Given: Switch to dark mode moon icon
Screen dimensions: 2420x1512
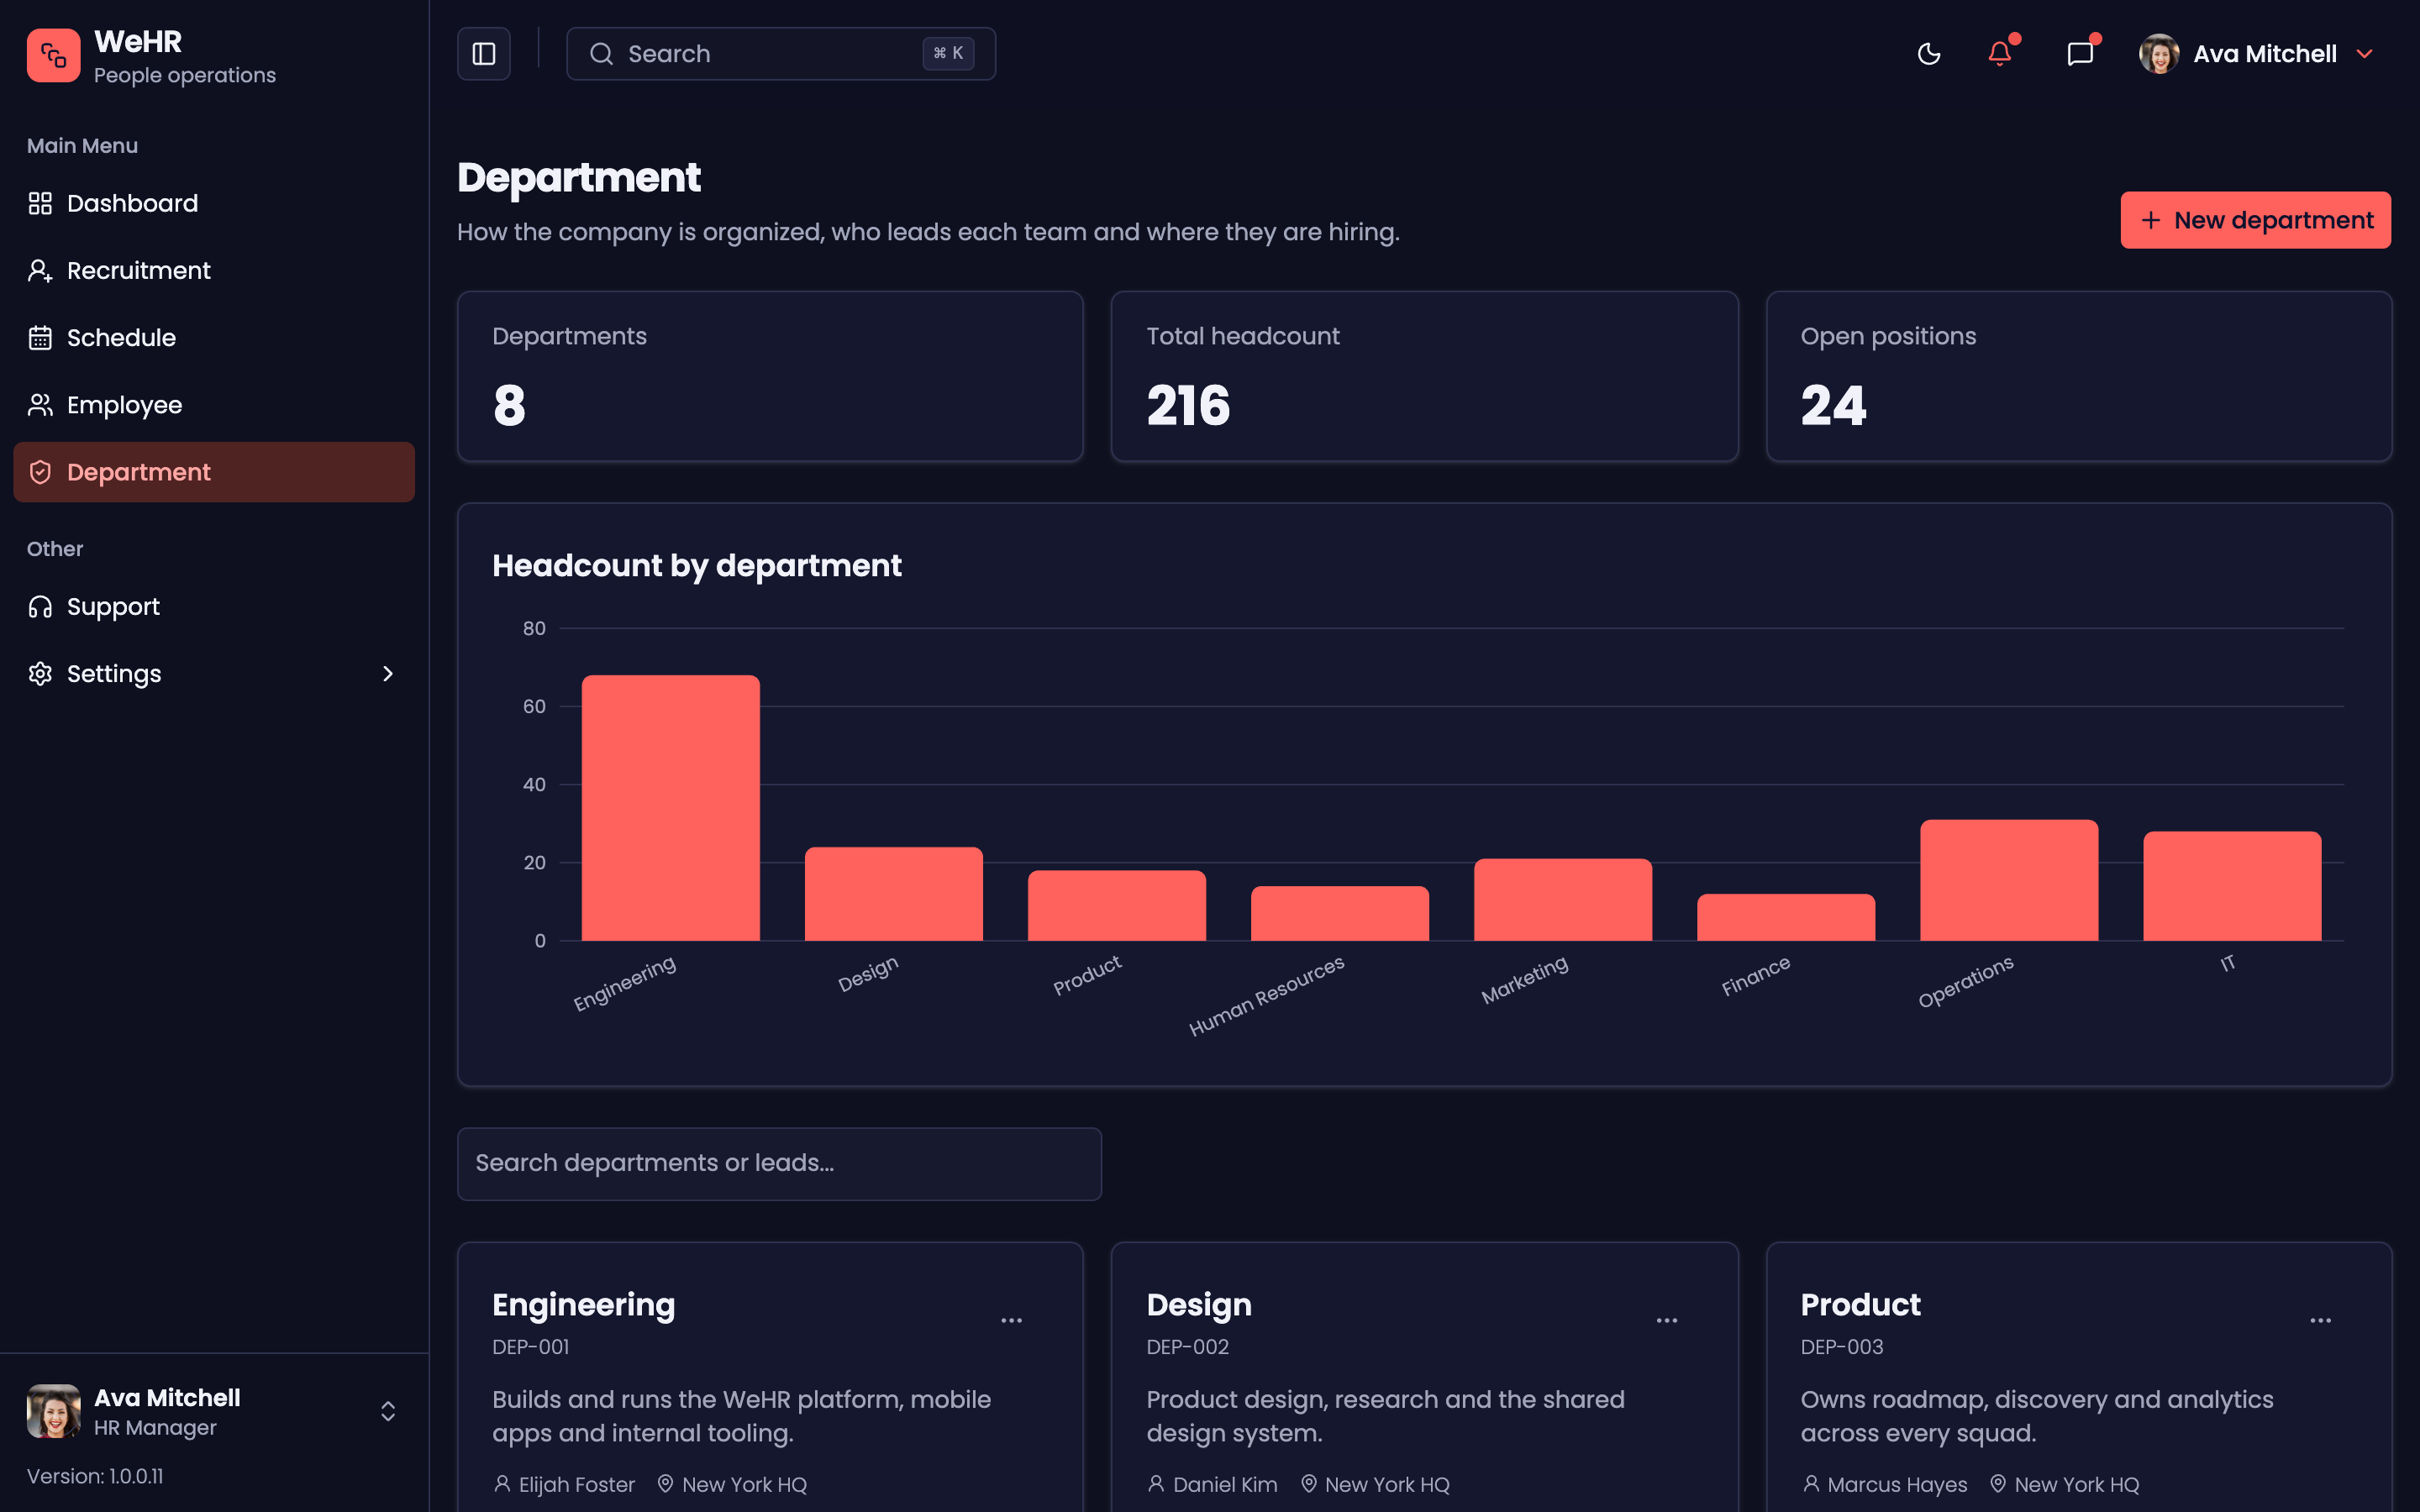Looking at the screenshot, I should 1929,54.
